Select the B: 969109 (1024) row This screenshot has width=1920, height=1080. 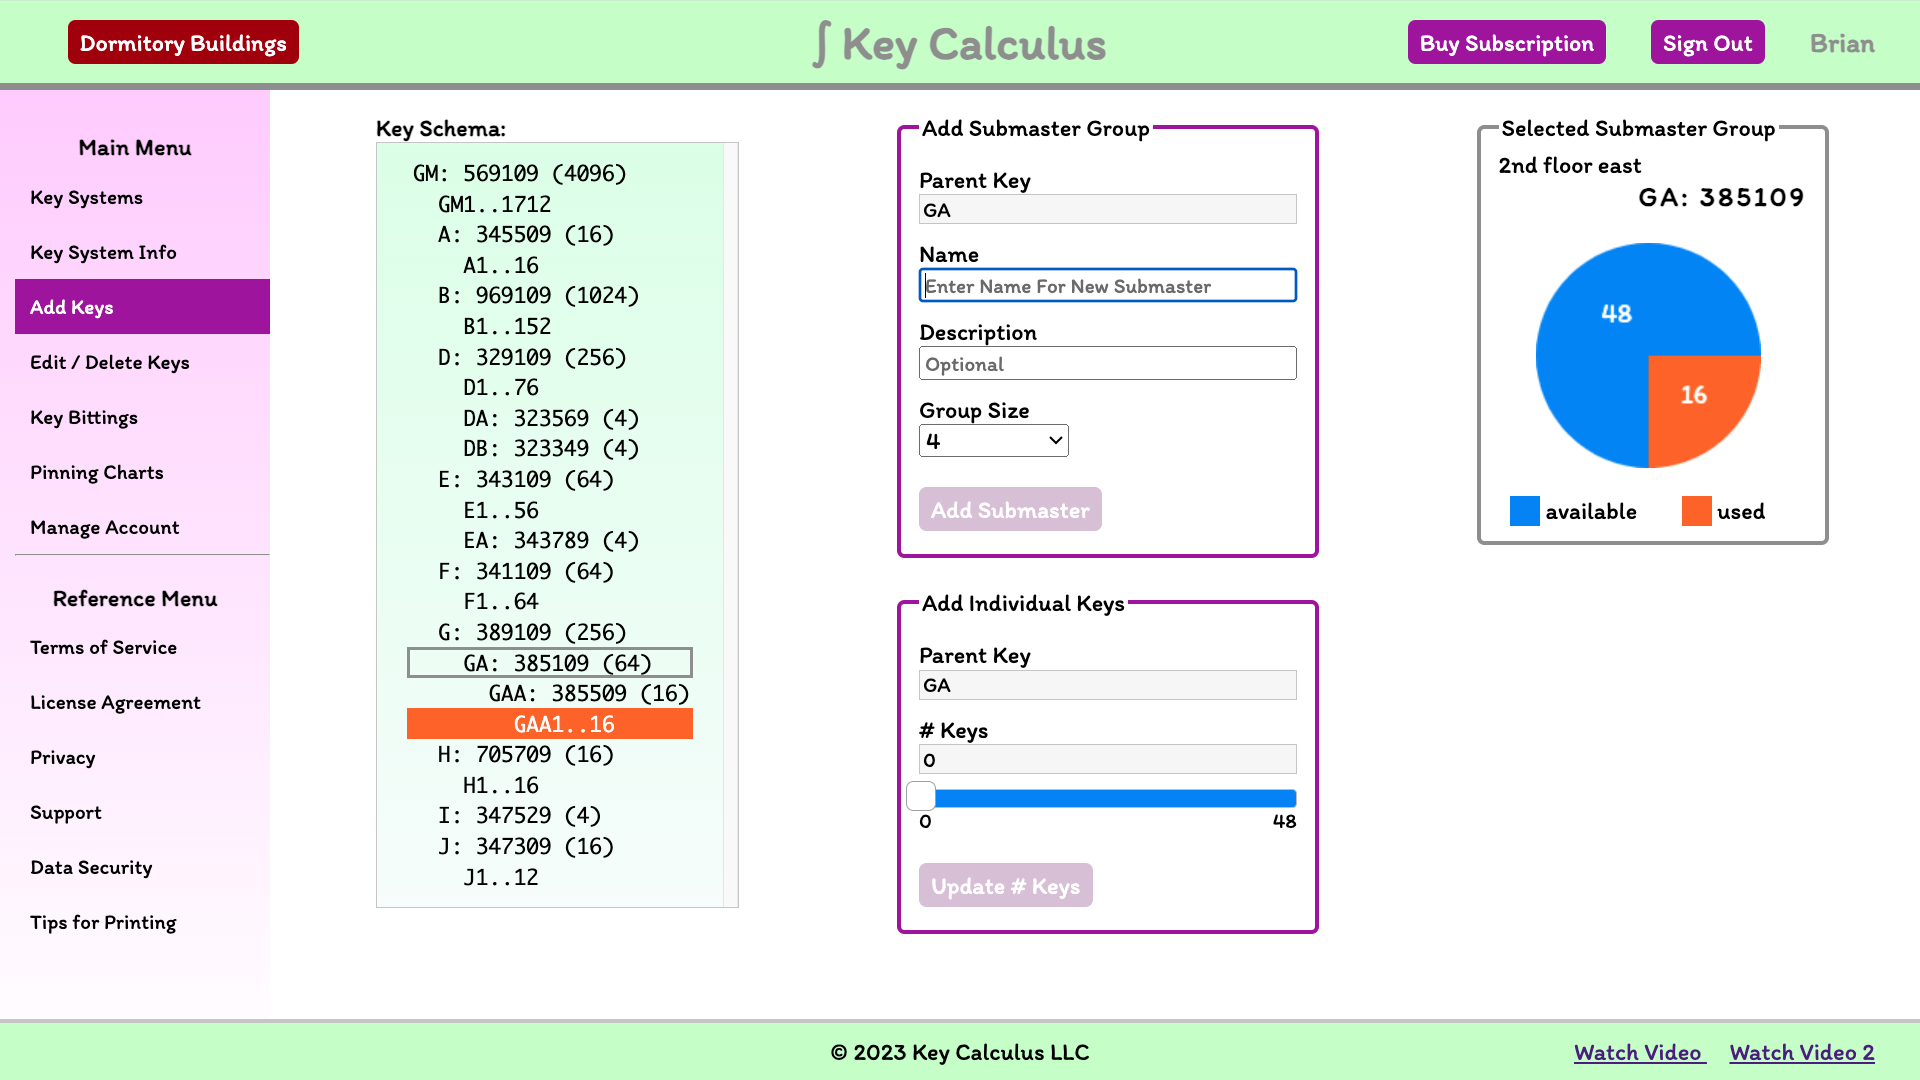(550, 295)
